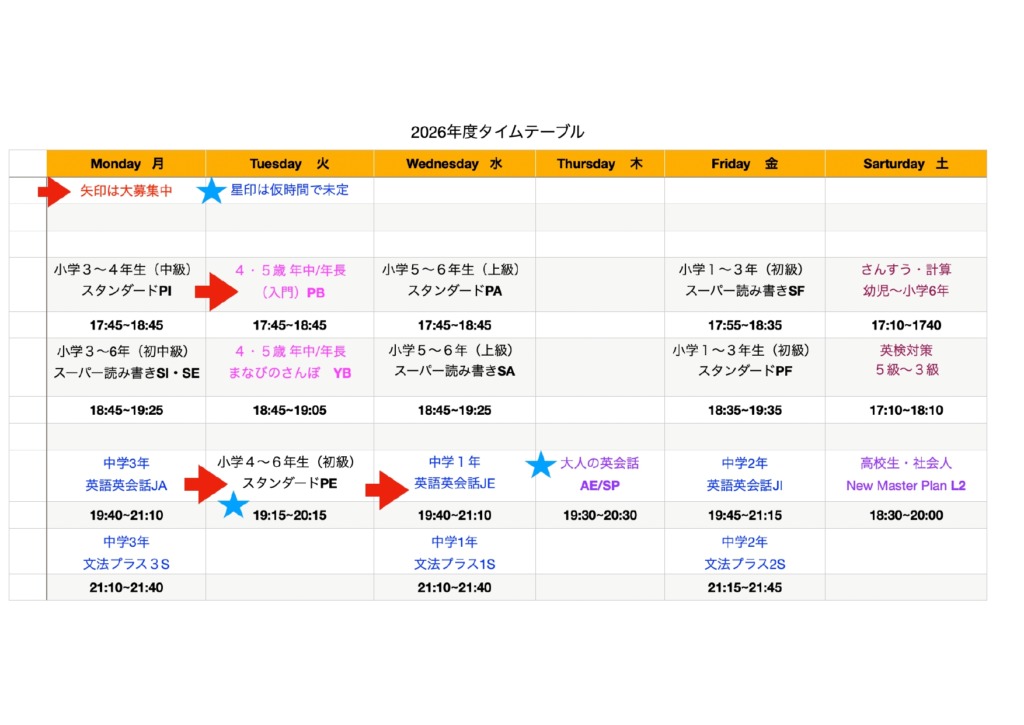Click the さんすう・計算 Saturday class
The width and height of the screenshot is (1024, 725).
(x=905, y=270)
